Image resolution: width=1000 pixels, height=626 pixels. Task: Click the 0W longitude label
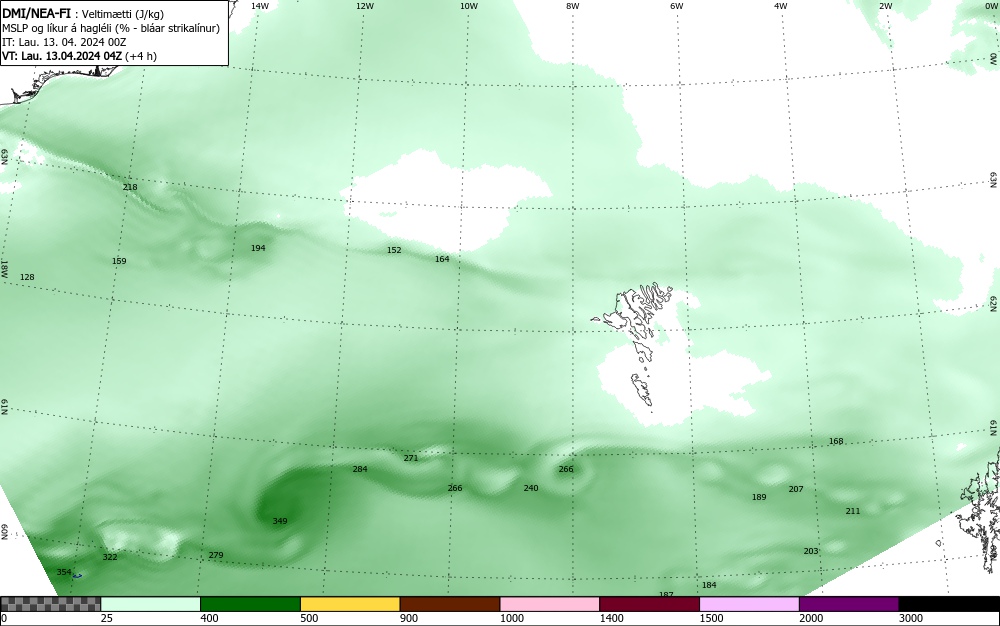(990, 6)
